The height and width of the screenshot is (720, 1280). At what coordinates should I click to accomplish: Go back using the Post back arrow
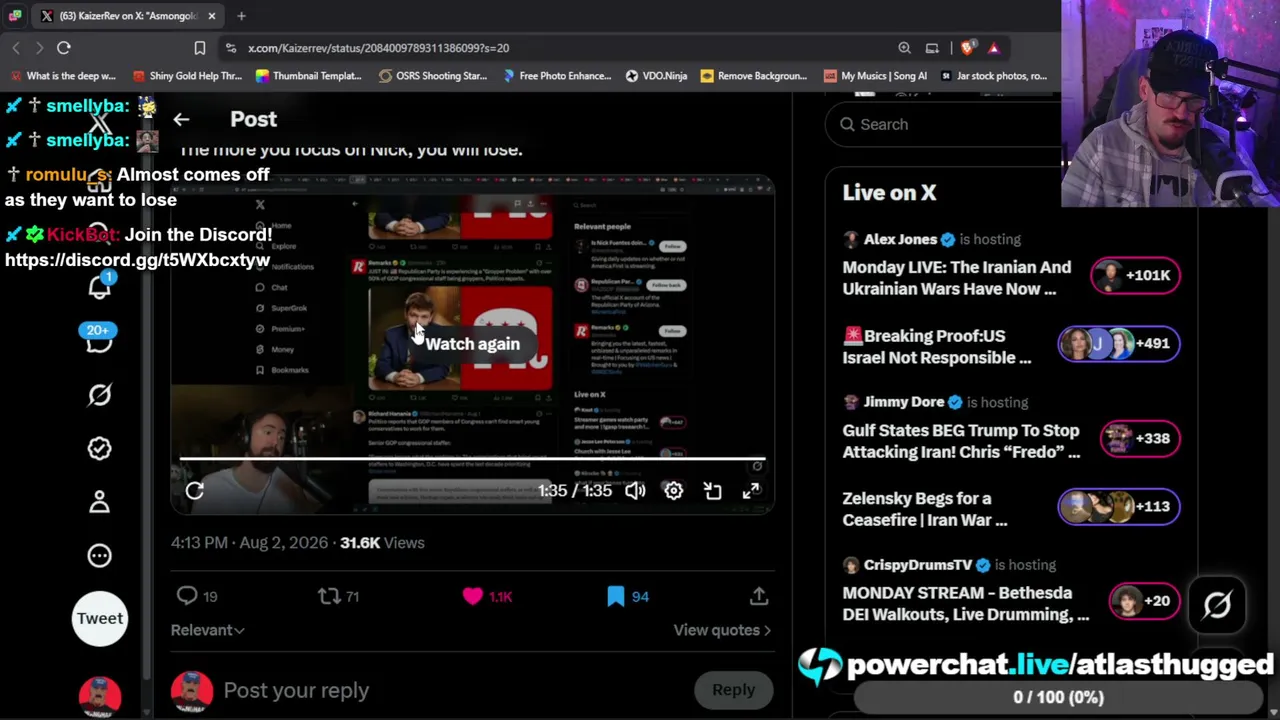(181, 119)
